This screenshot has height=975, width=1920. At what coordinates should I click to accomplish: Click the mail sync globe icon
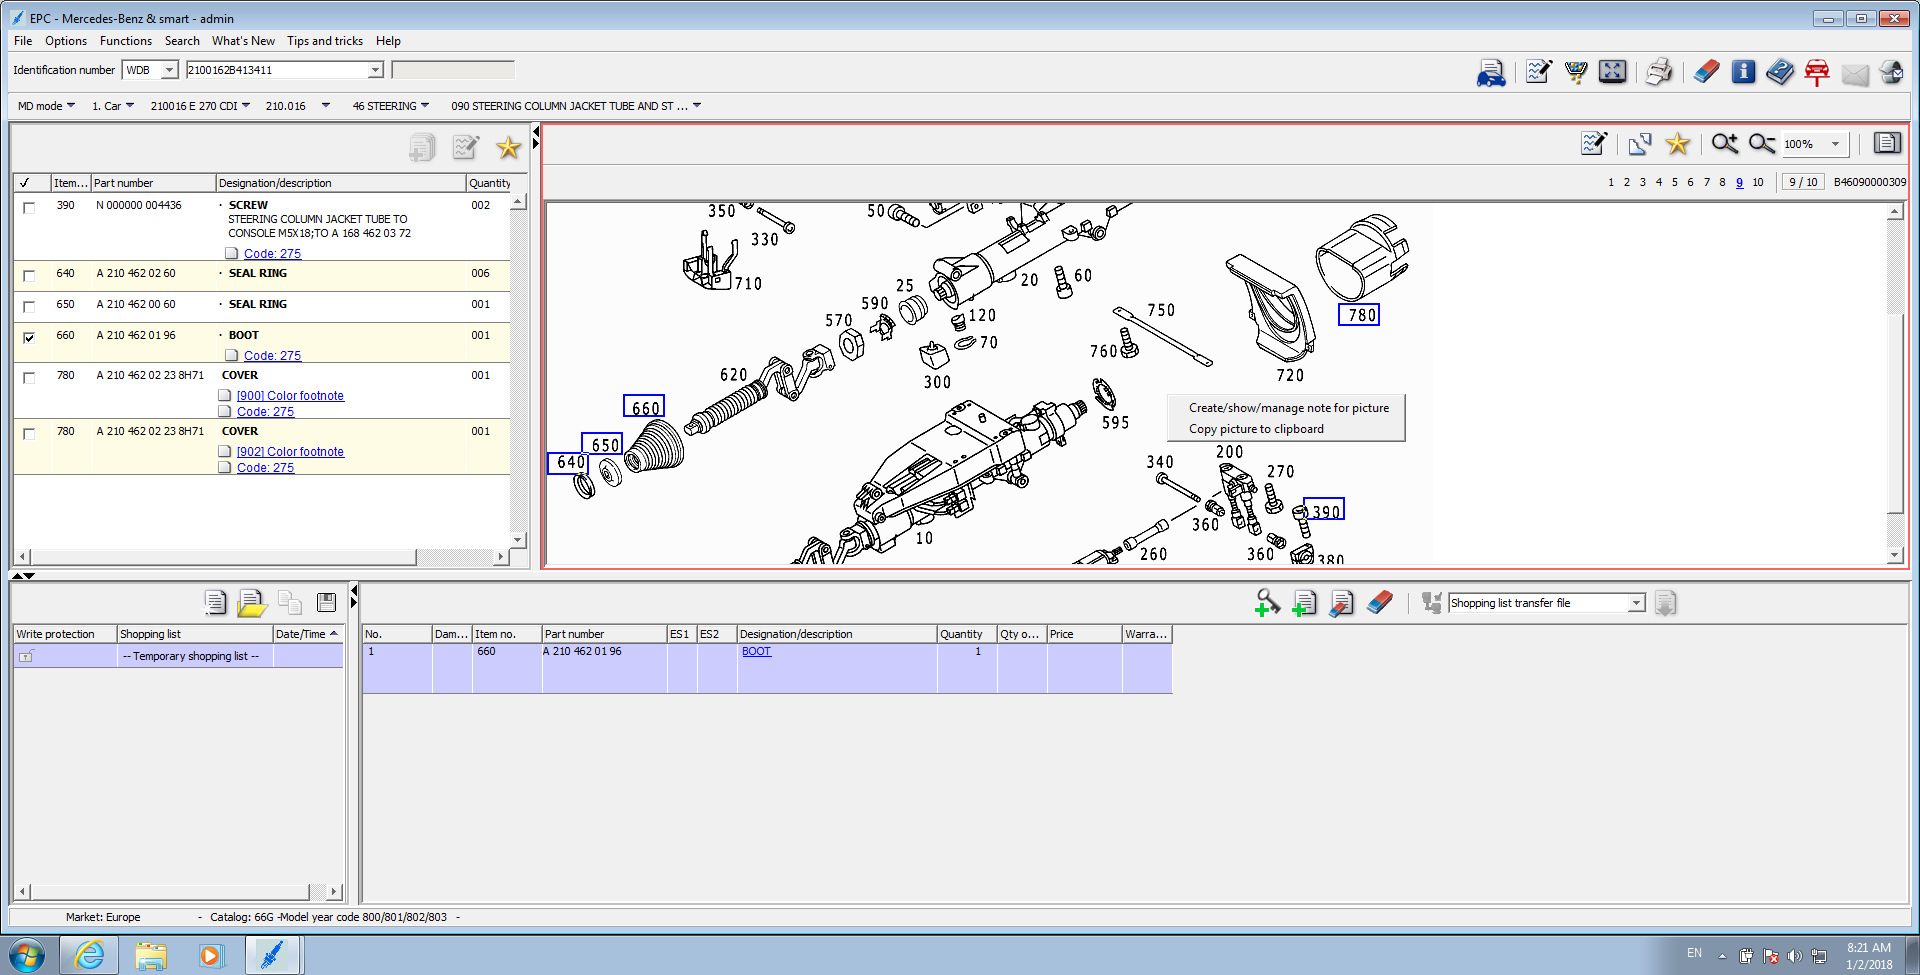click(x=1891, y=72)
